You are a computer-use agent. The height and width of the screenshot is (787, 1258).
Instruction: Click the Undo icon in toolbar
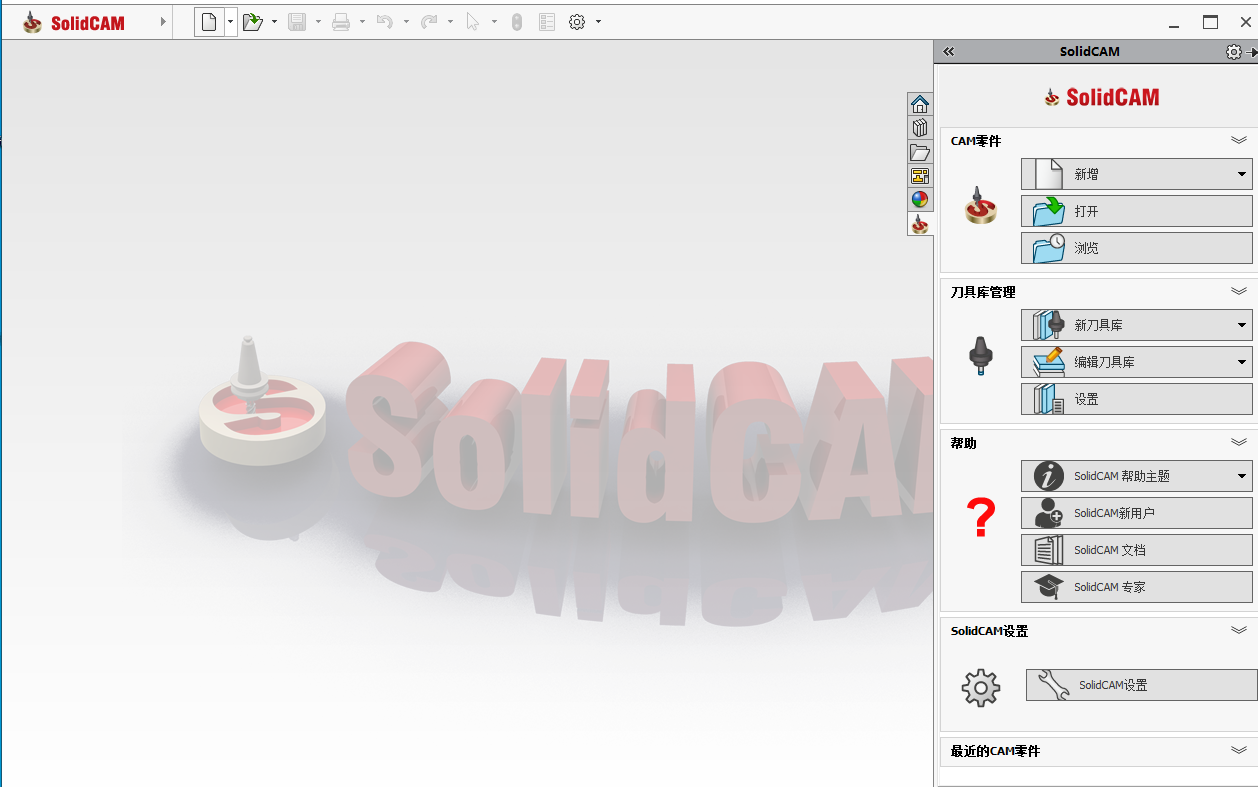click(x=385, y=22)
